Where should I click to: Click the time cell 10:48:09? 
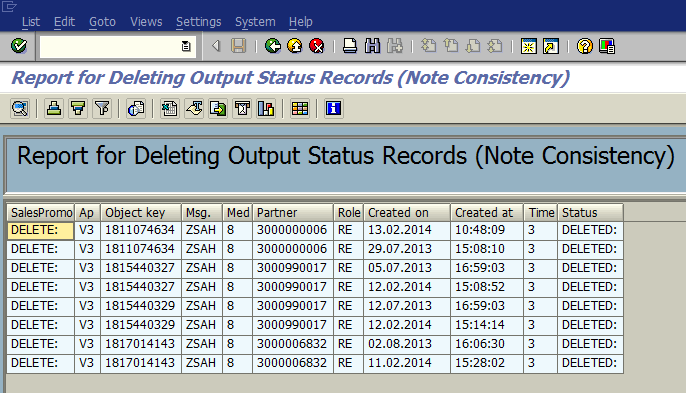click(487, 230)
